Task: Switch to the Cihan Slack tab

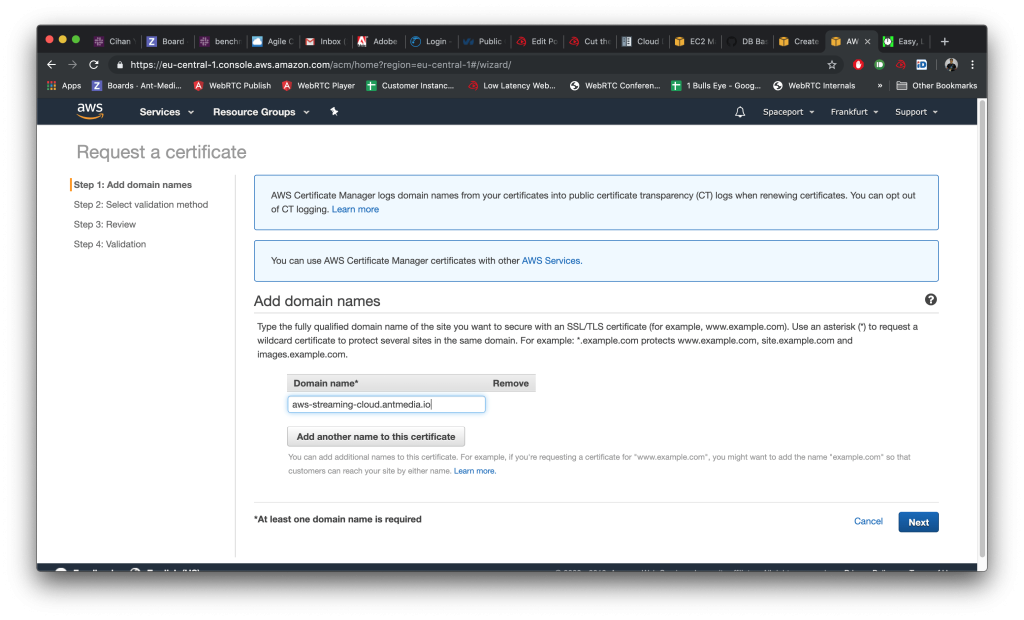Action: point(114,41)
